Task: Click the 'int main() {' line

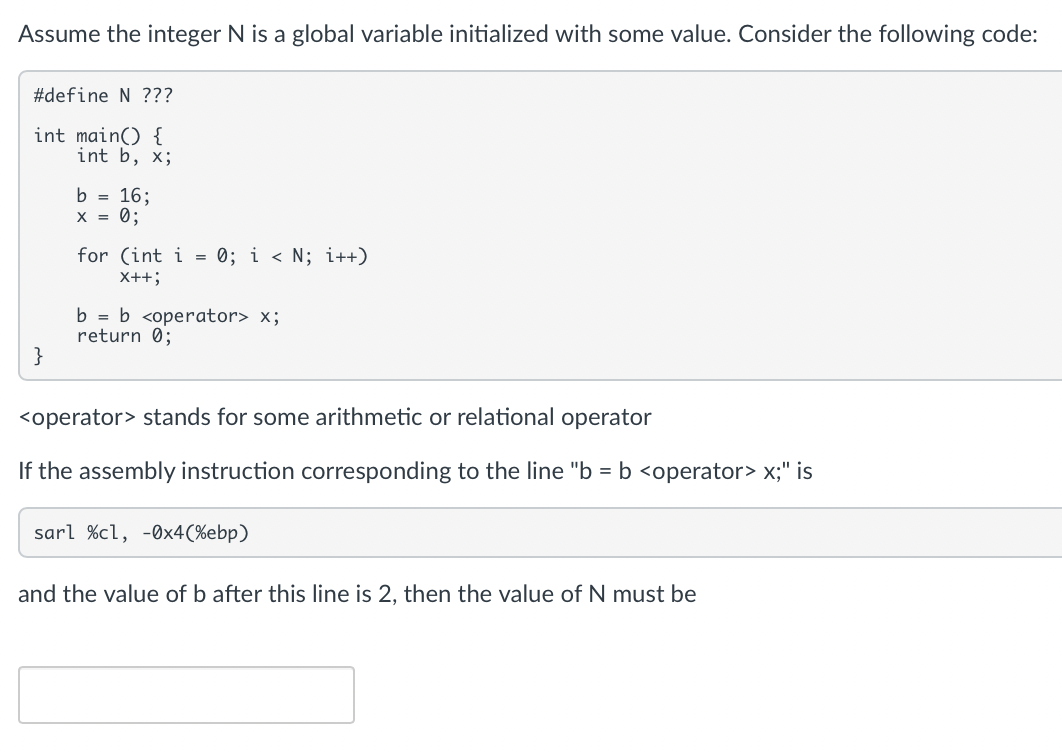Action: pos(98,135)
